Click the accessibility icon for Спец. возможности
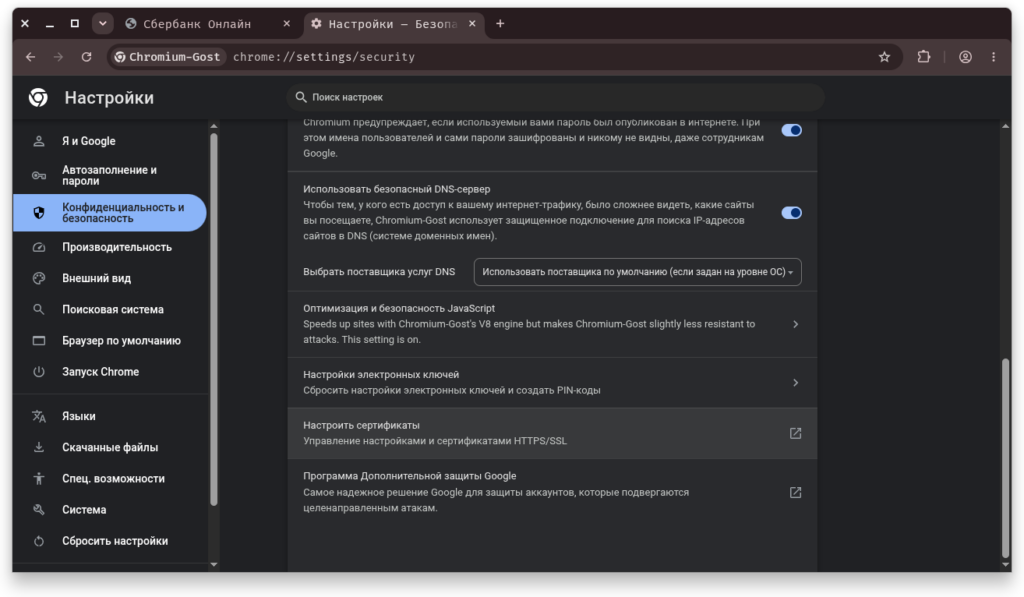1024x597 pixels. tap(39, 479)
